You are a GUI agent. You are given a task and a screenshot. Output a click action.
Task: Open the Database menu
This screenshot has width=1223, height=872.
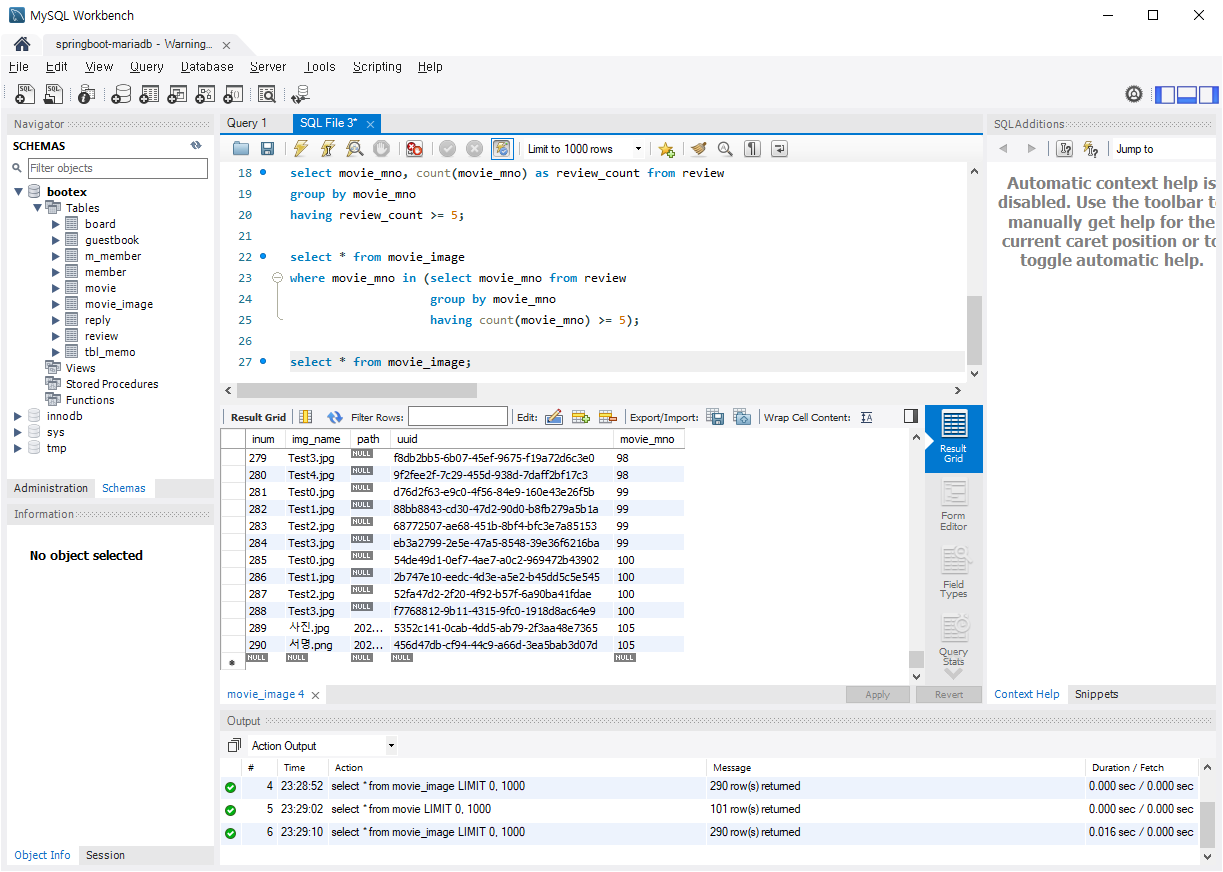pos(207,67)
